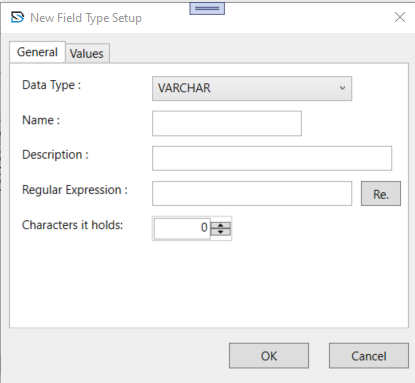Click the Regular Expression input field
This screenshot has height=383, width=415.
click(x=252, y=193)
